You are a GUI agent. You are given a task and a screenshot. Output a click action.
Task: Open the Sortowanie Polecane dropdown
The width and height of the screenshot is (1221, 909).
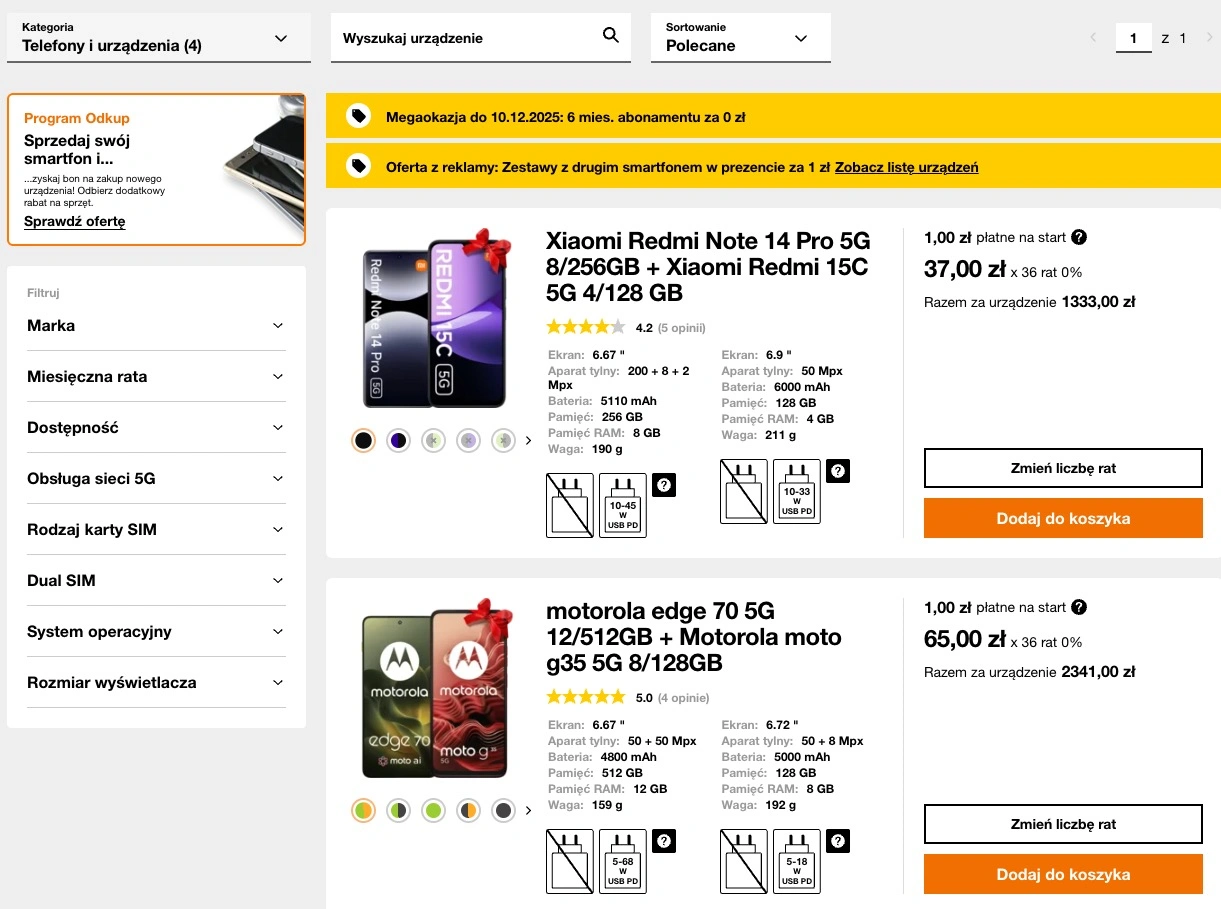click(x=740, y=38)
